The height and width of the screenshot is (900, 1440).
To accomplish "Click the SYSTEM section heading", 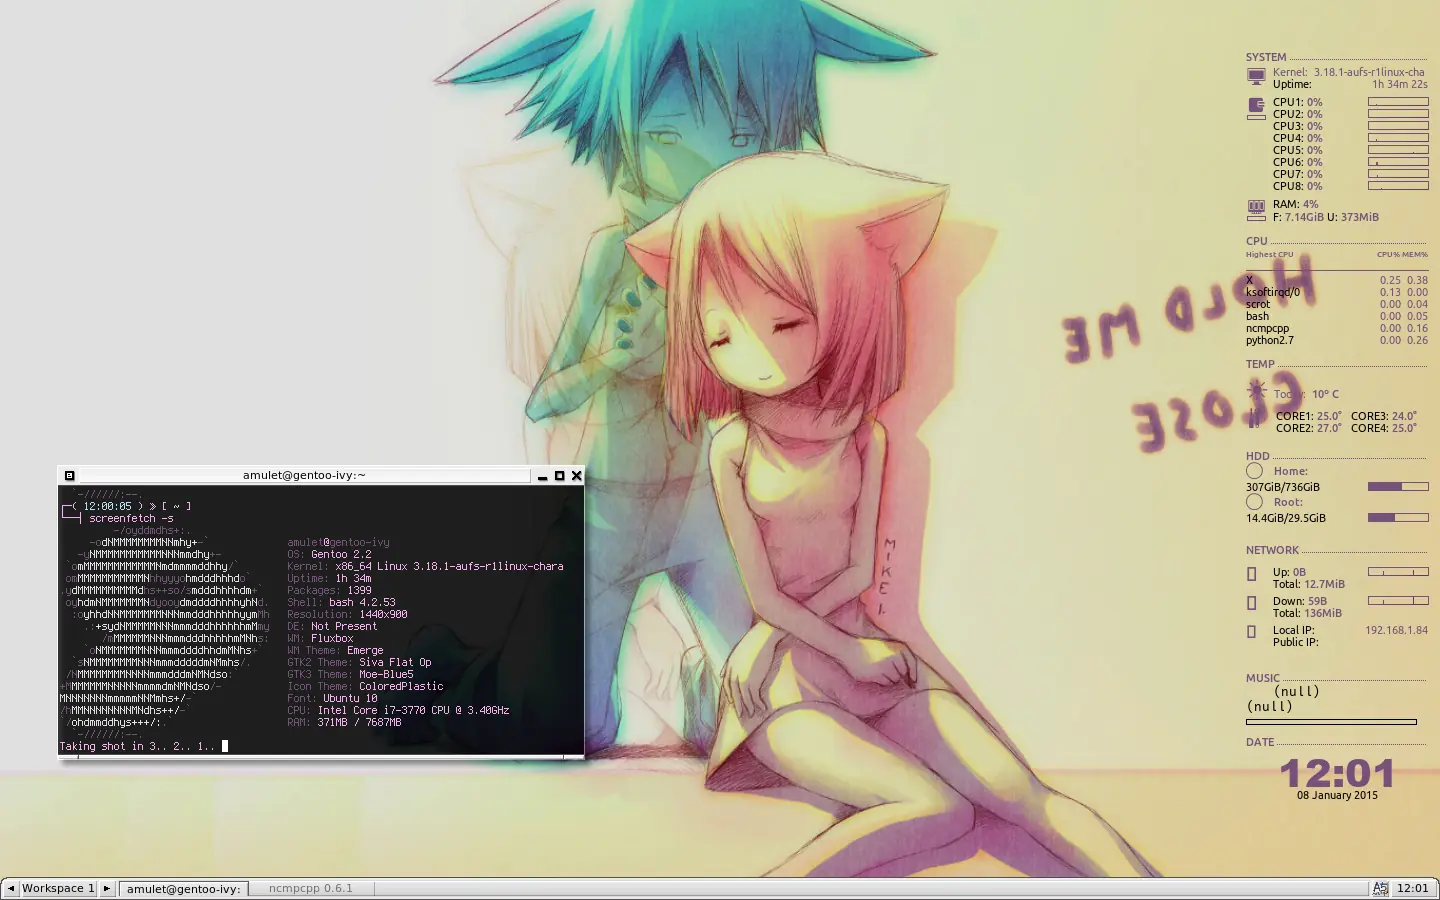I will click(x=1266, y=57).
